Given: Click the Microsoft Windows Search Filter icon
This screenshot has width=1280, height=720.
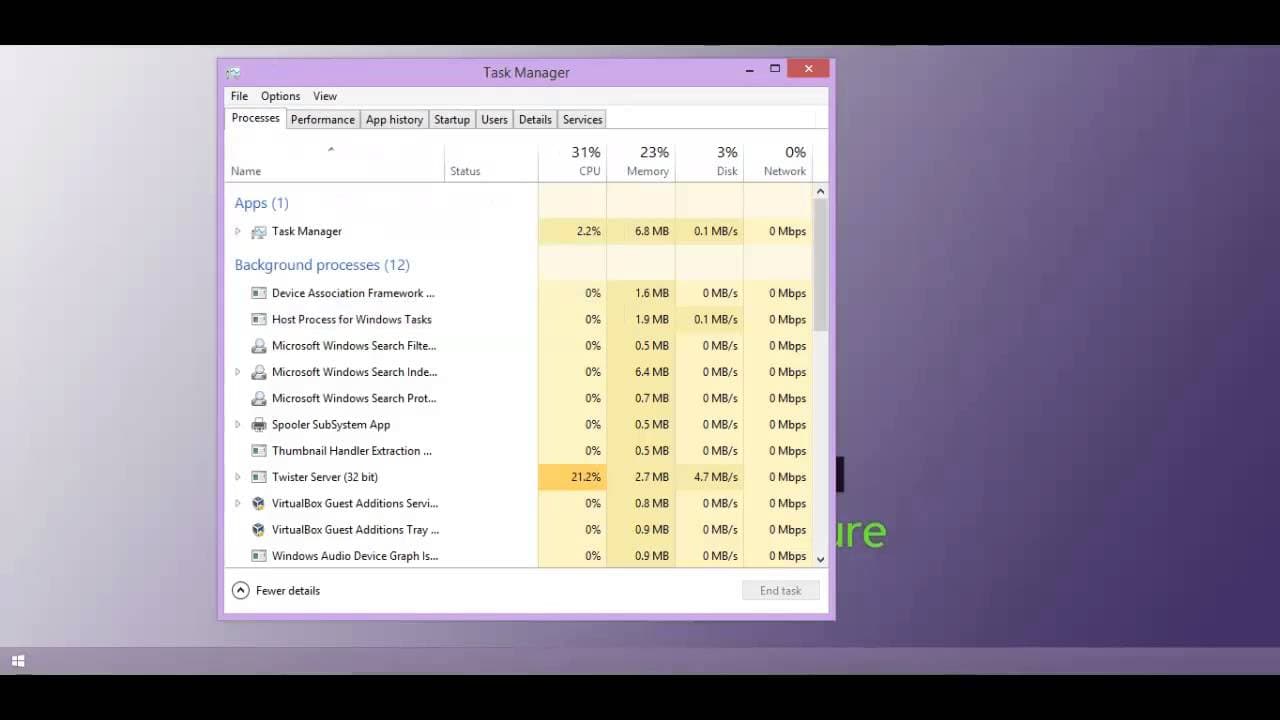Looking at the screenshot, I should [259, 346].
